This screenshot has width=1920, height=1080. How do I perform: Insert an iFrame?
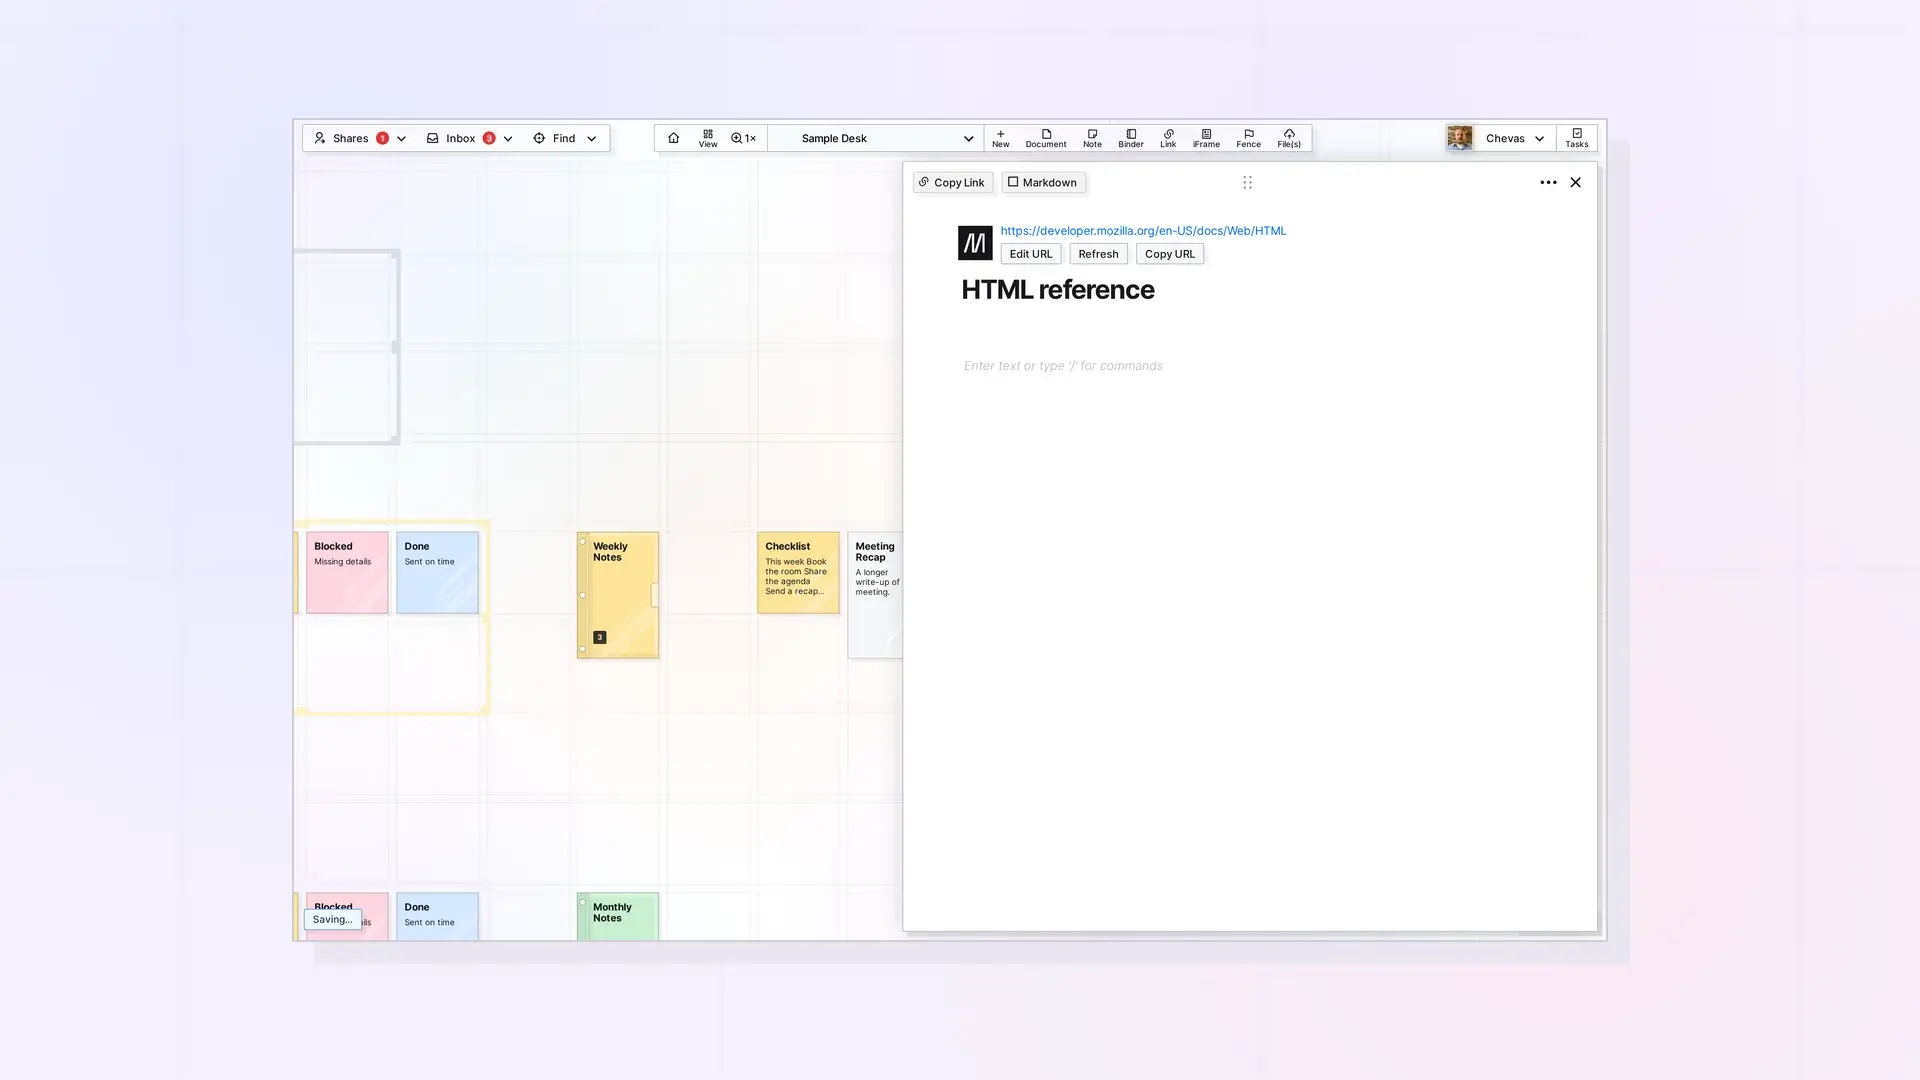click(1206, 138)
